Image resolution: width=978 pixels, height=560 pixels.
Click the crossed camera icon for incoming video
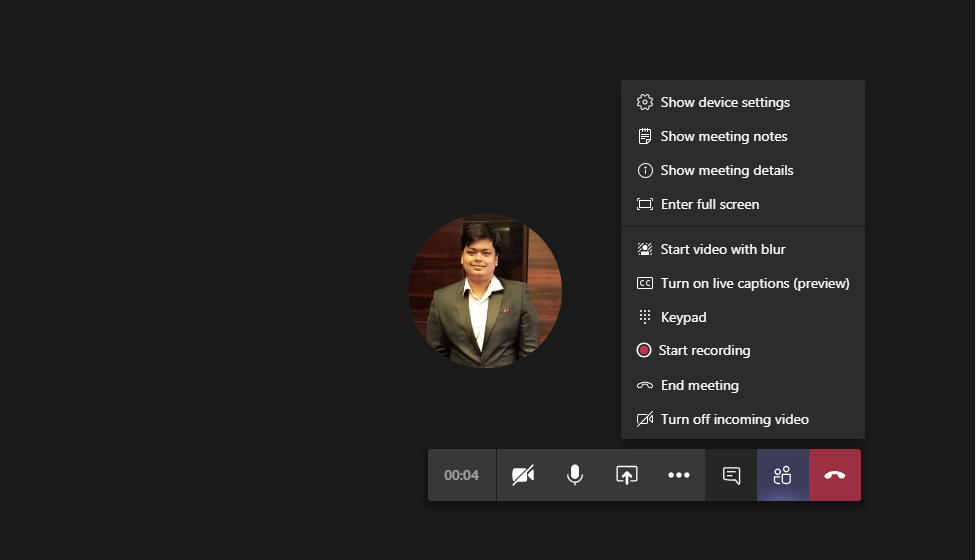(x=644, y=419)
